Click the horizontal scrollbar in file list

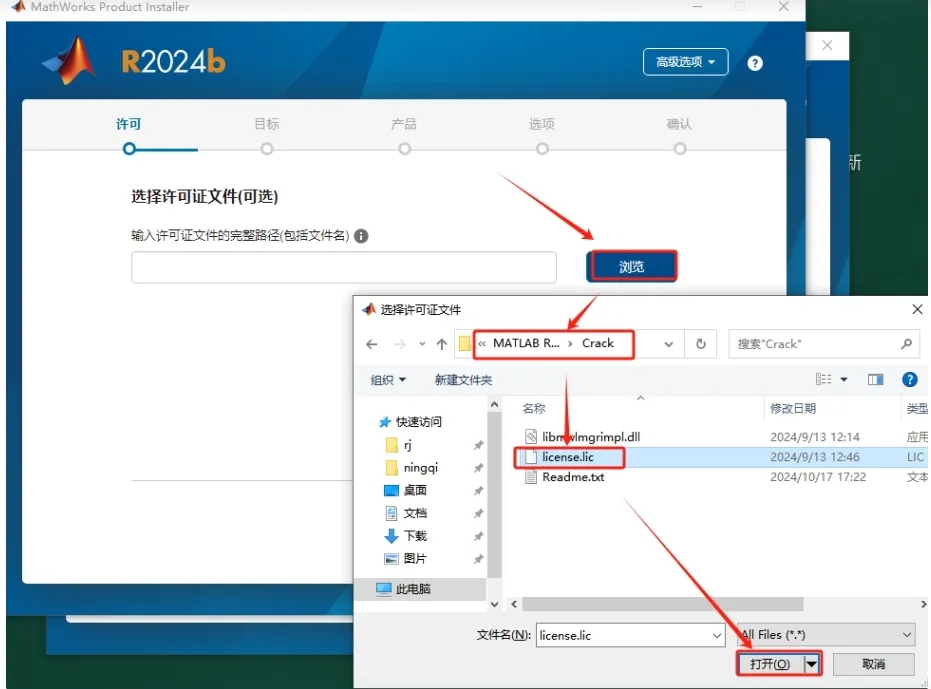tap(663, 604)
